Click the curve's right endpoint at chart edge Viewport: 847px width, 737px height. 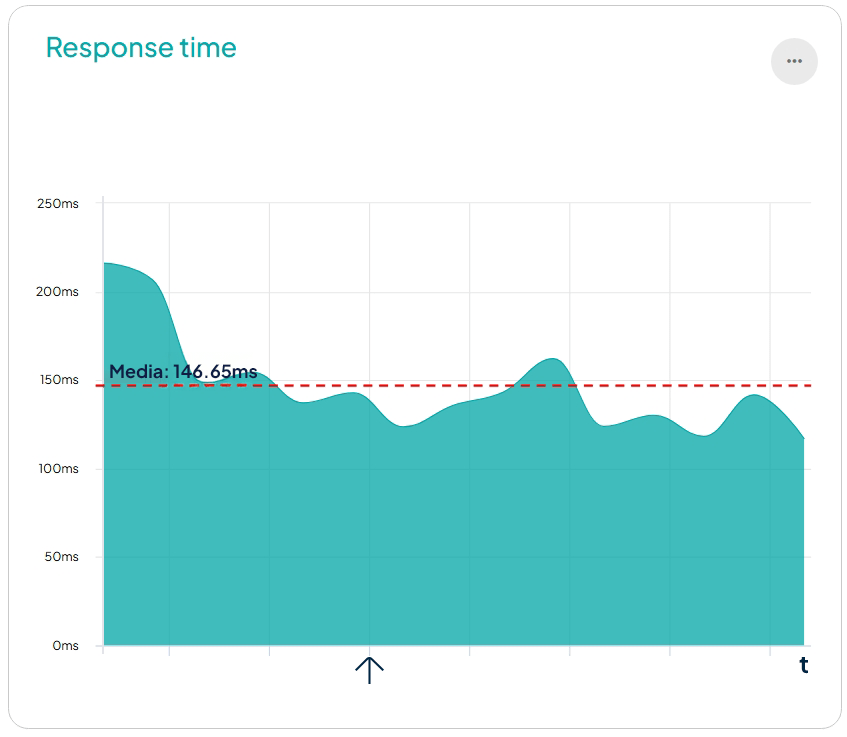click(803, 438)
